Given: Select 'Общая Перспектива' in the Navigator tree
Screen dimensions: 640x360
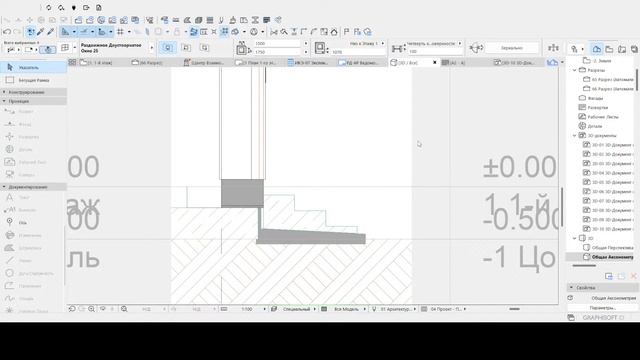Looking at the screenshot, I should click(x=612, y=247).
